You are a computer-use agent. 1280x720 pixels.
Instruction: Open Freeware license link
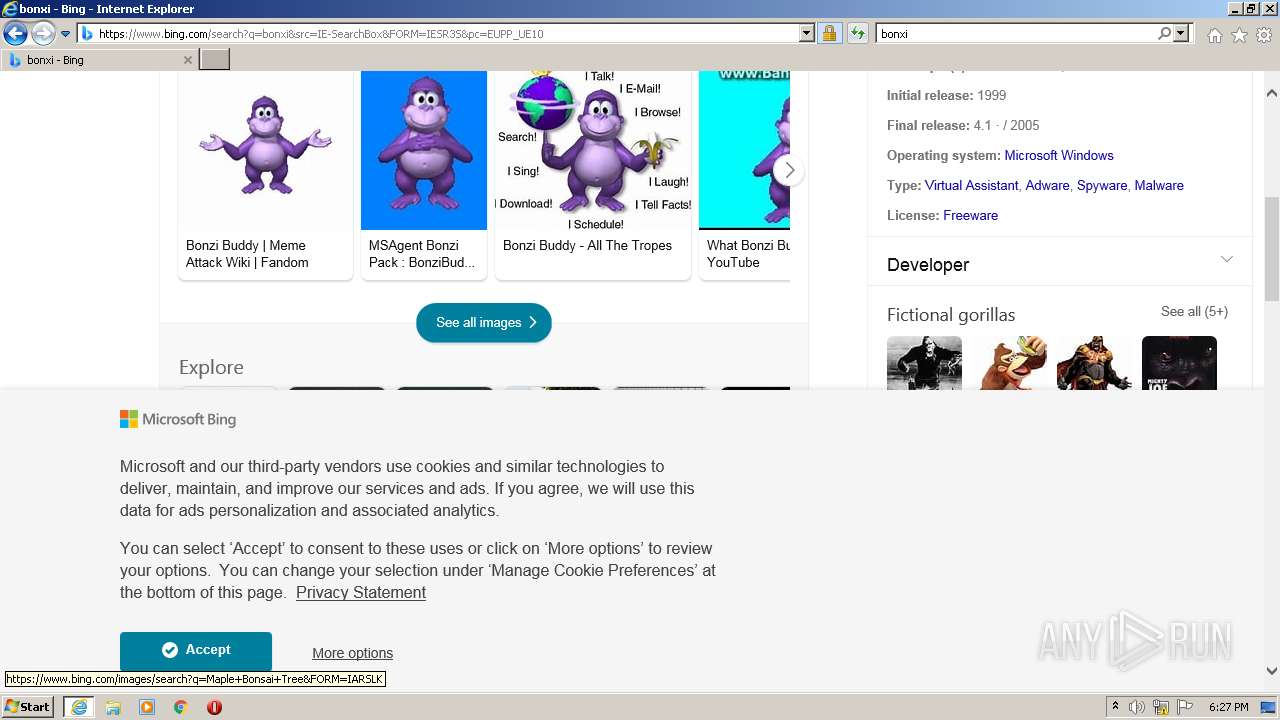tap(970, 215)
